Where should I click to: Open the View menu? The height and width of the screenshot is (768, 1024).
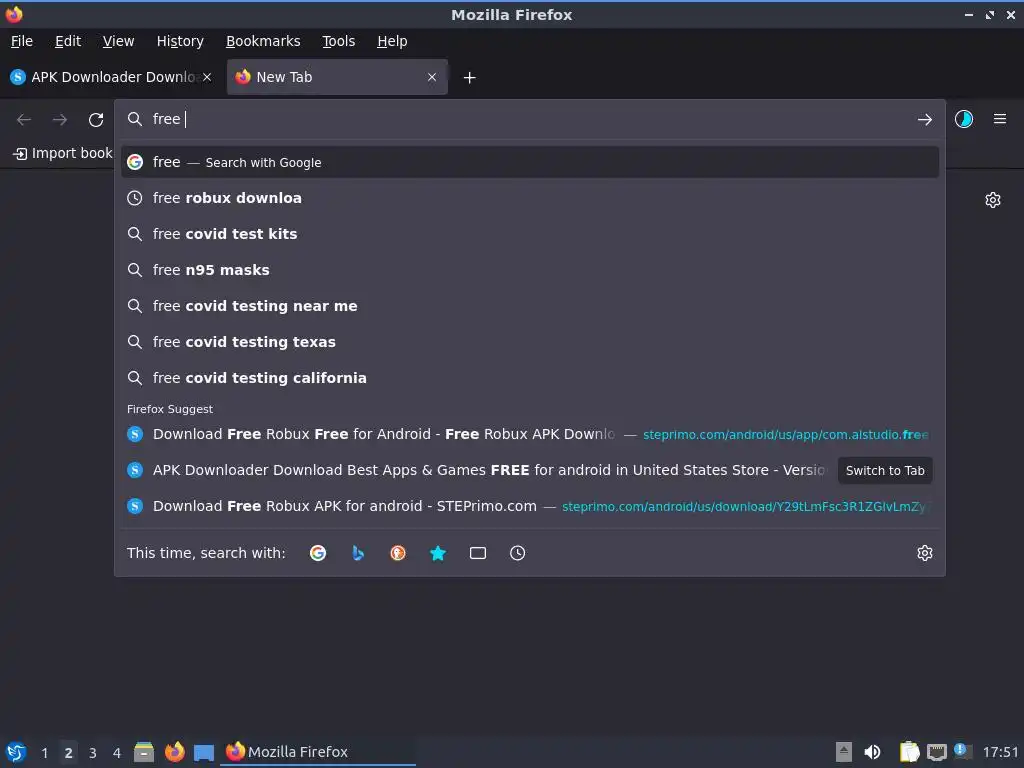click(x=118, y=41)
